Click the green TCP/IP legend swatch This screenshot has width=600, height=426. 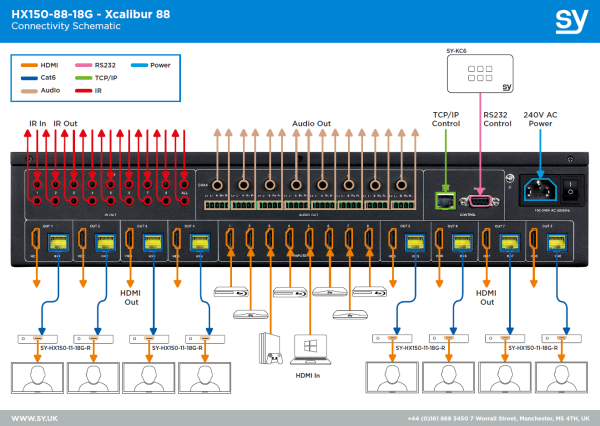click(83, 78)
